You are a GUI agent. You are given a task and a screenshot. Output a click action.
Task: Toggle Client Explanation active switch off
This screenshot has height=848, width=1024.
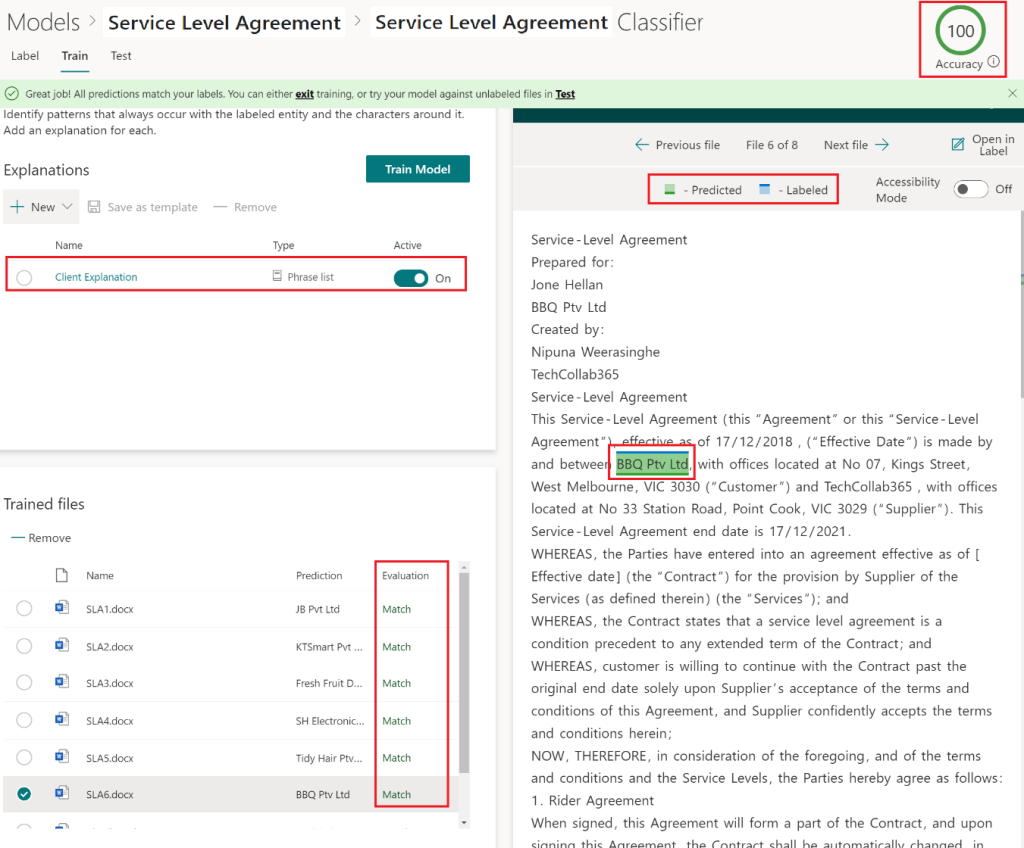(x=411, y=278)
